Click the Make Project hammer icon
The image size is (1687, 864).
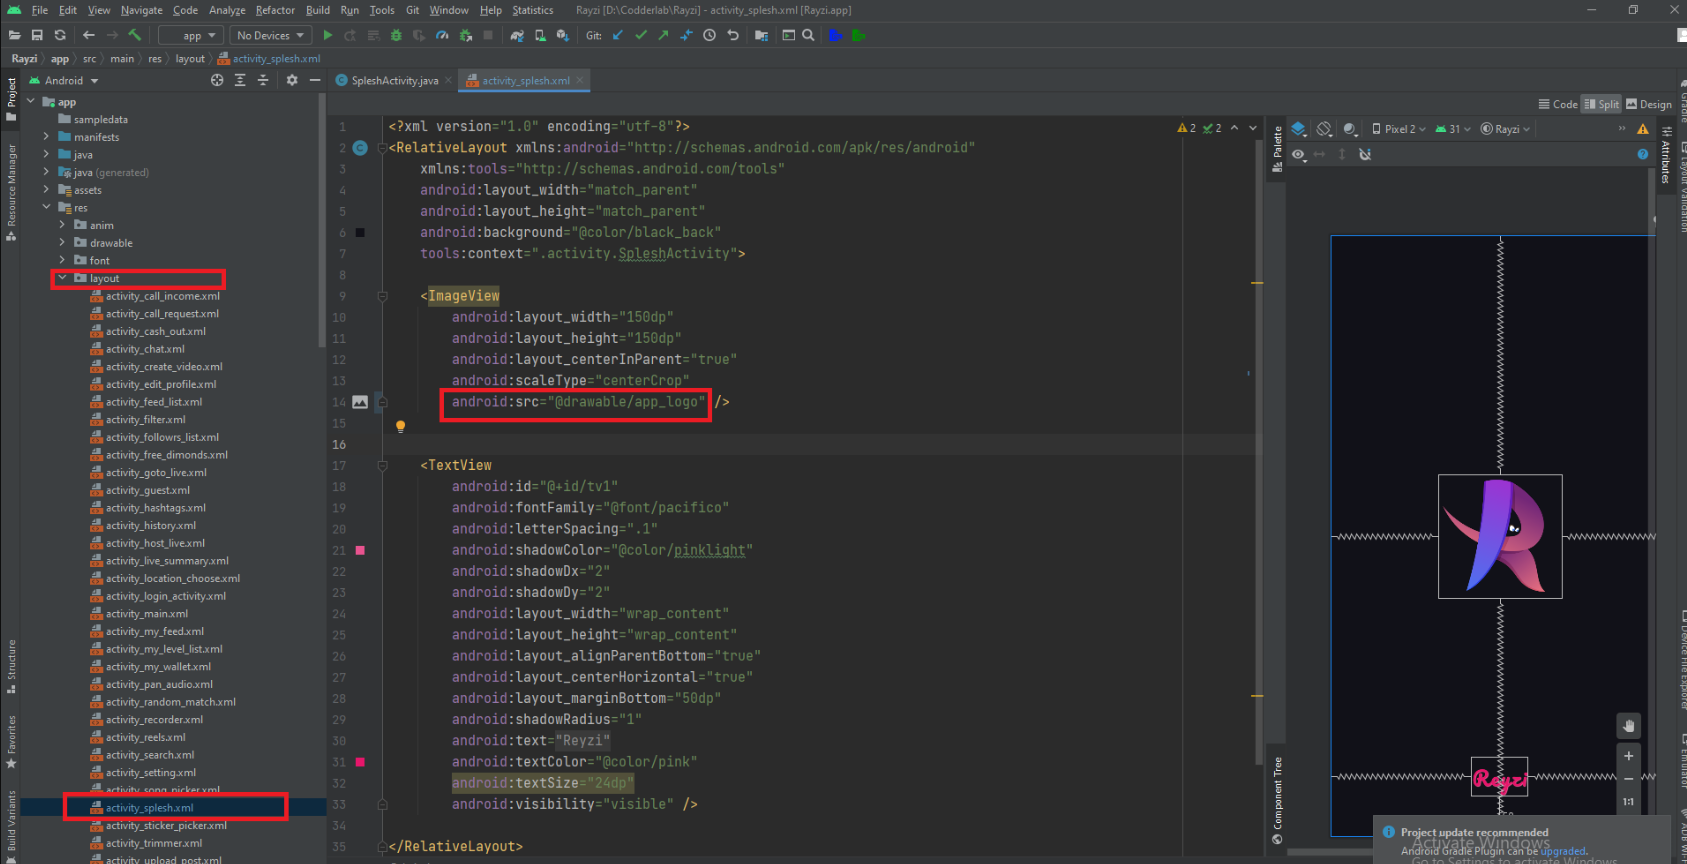click(x=135, y=35)
